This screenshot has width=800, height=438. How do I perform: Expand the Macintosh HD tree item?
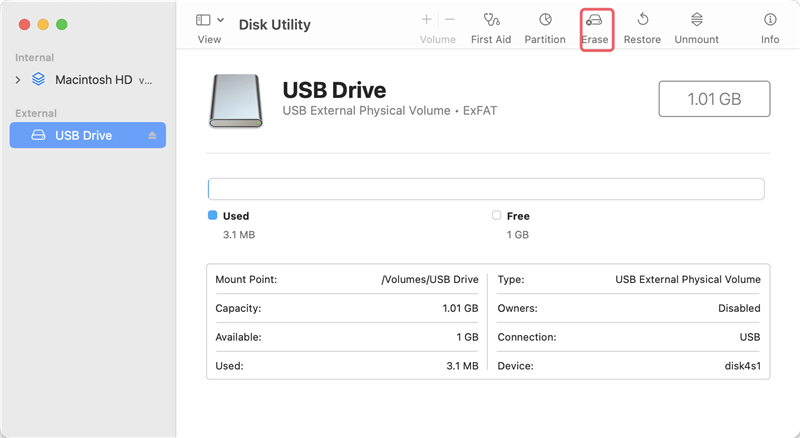click(18, 80)
